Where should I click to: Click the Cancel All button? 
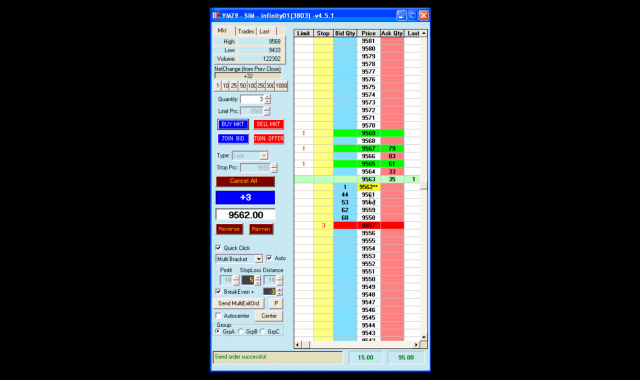point(245,181)
